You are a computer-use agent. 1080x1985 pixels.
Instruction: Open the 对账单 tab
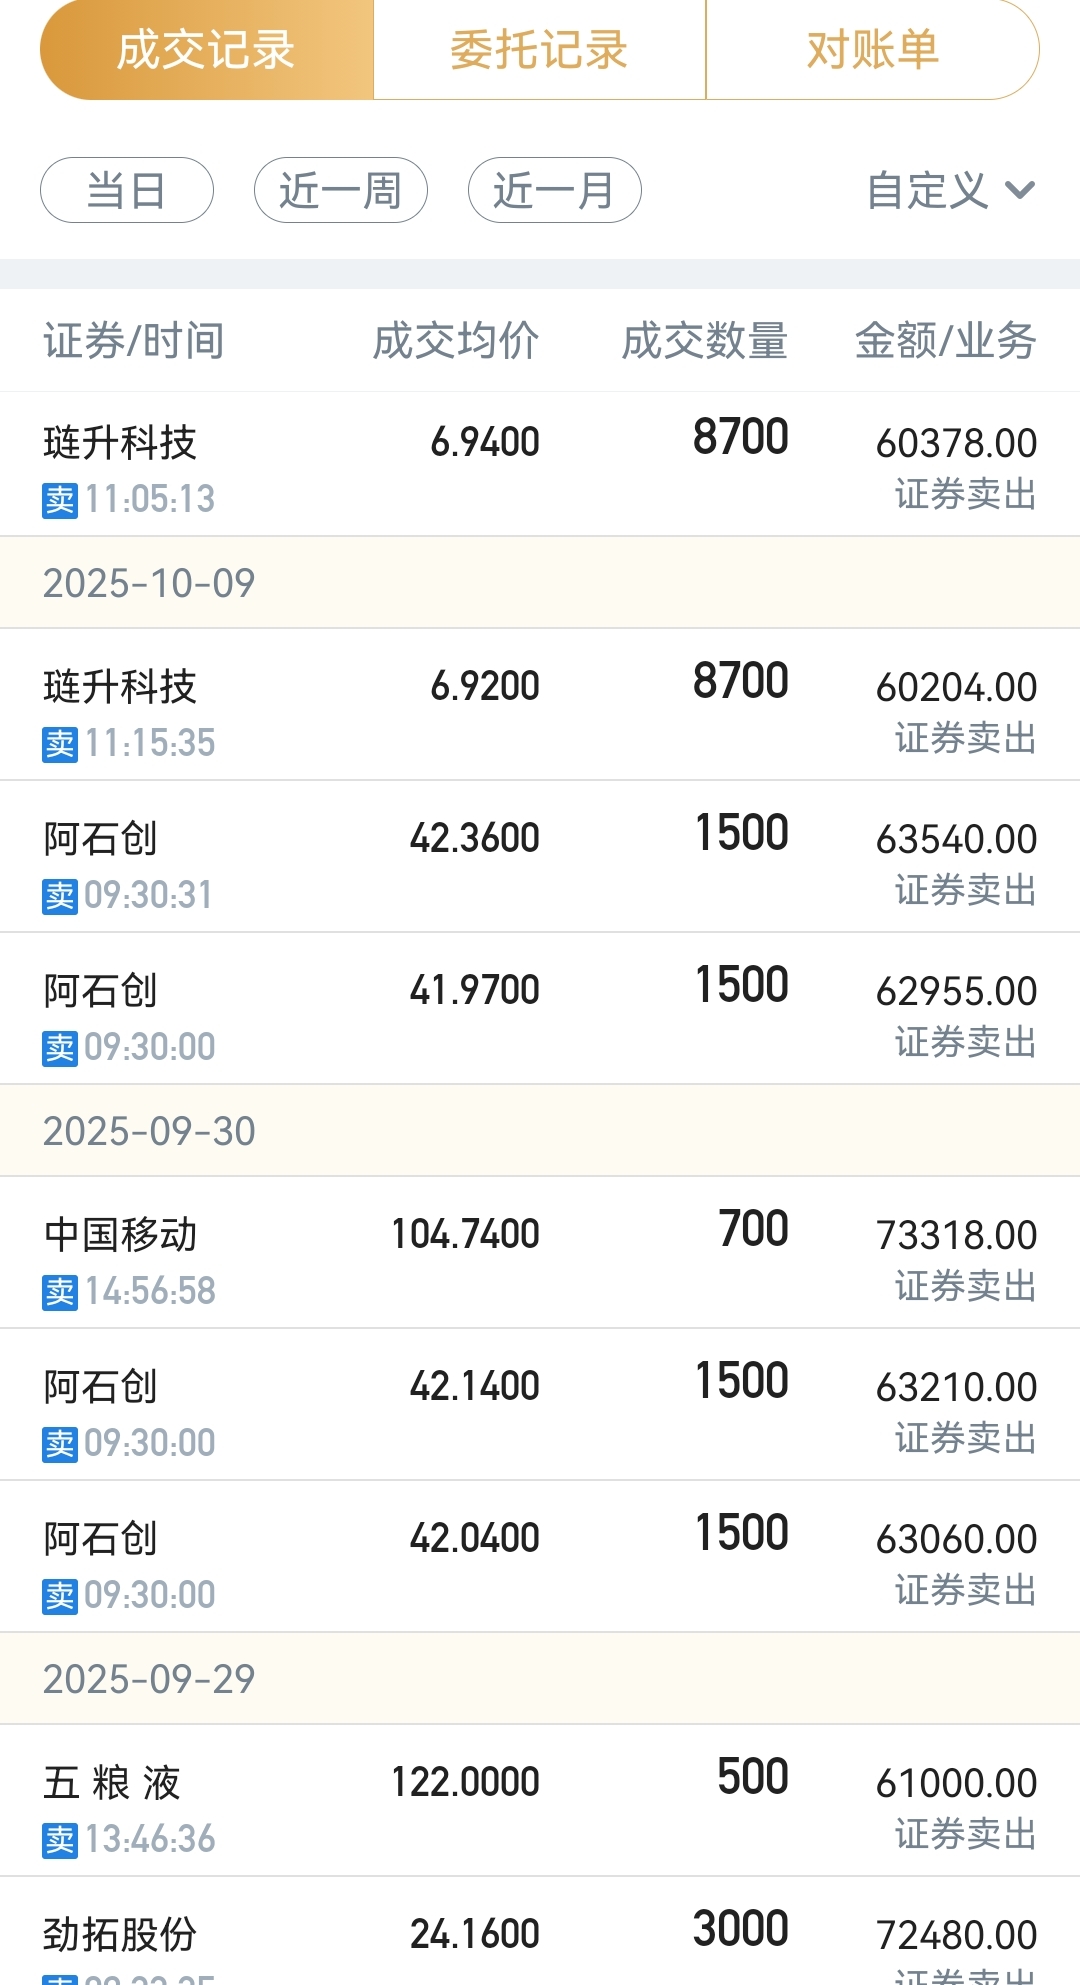coord(872,50)
